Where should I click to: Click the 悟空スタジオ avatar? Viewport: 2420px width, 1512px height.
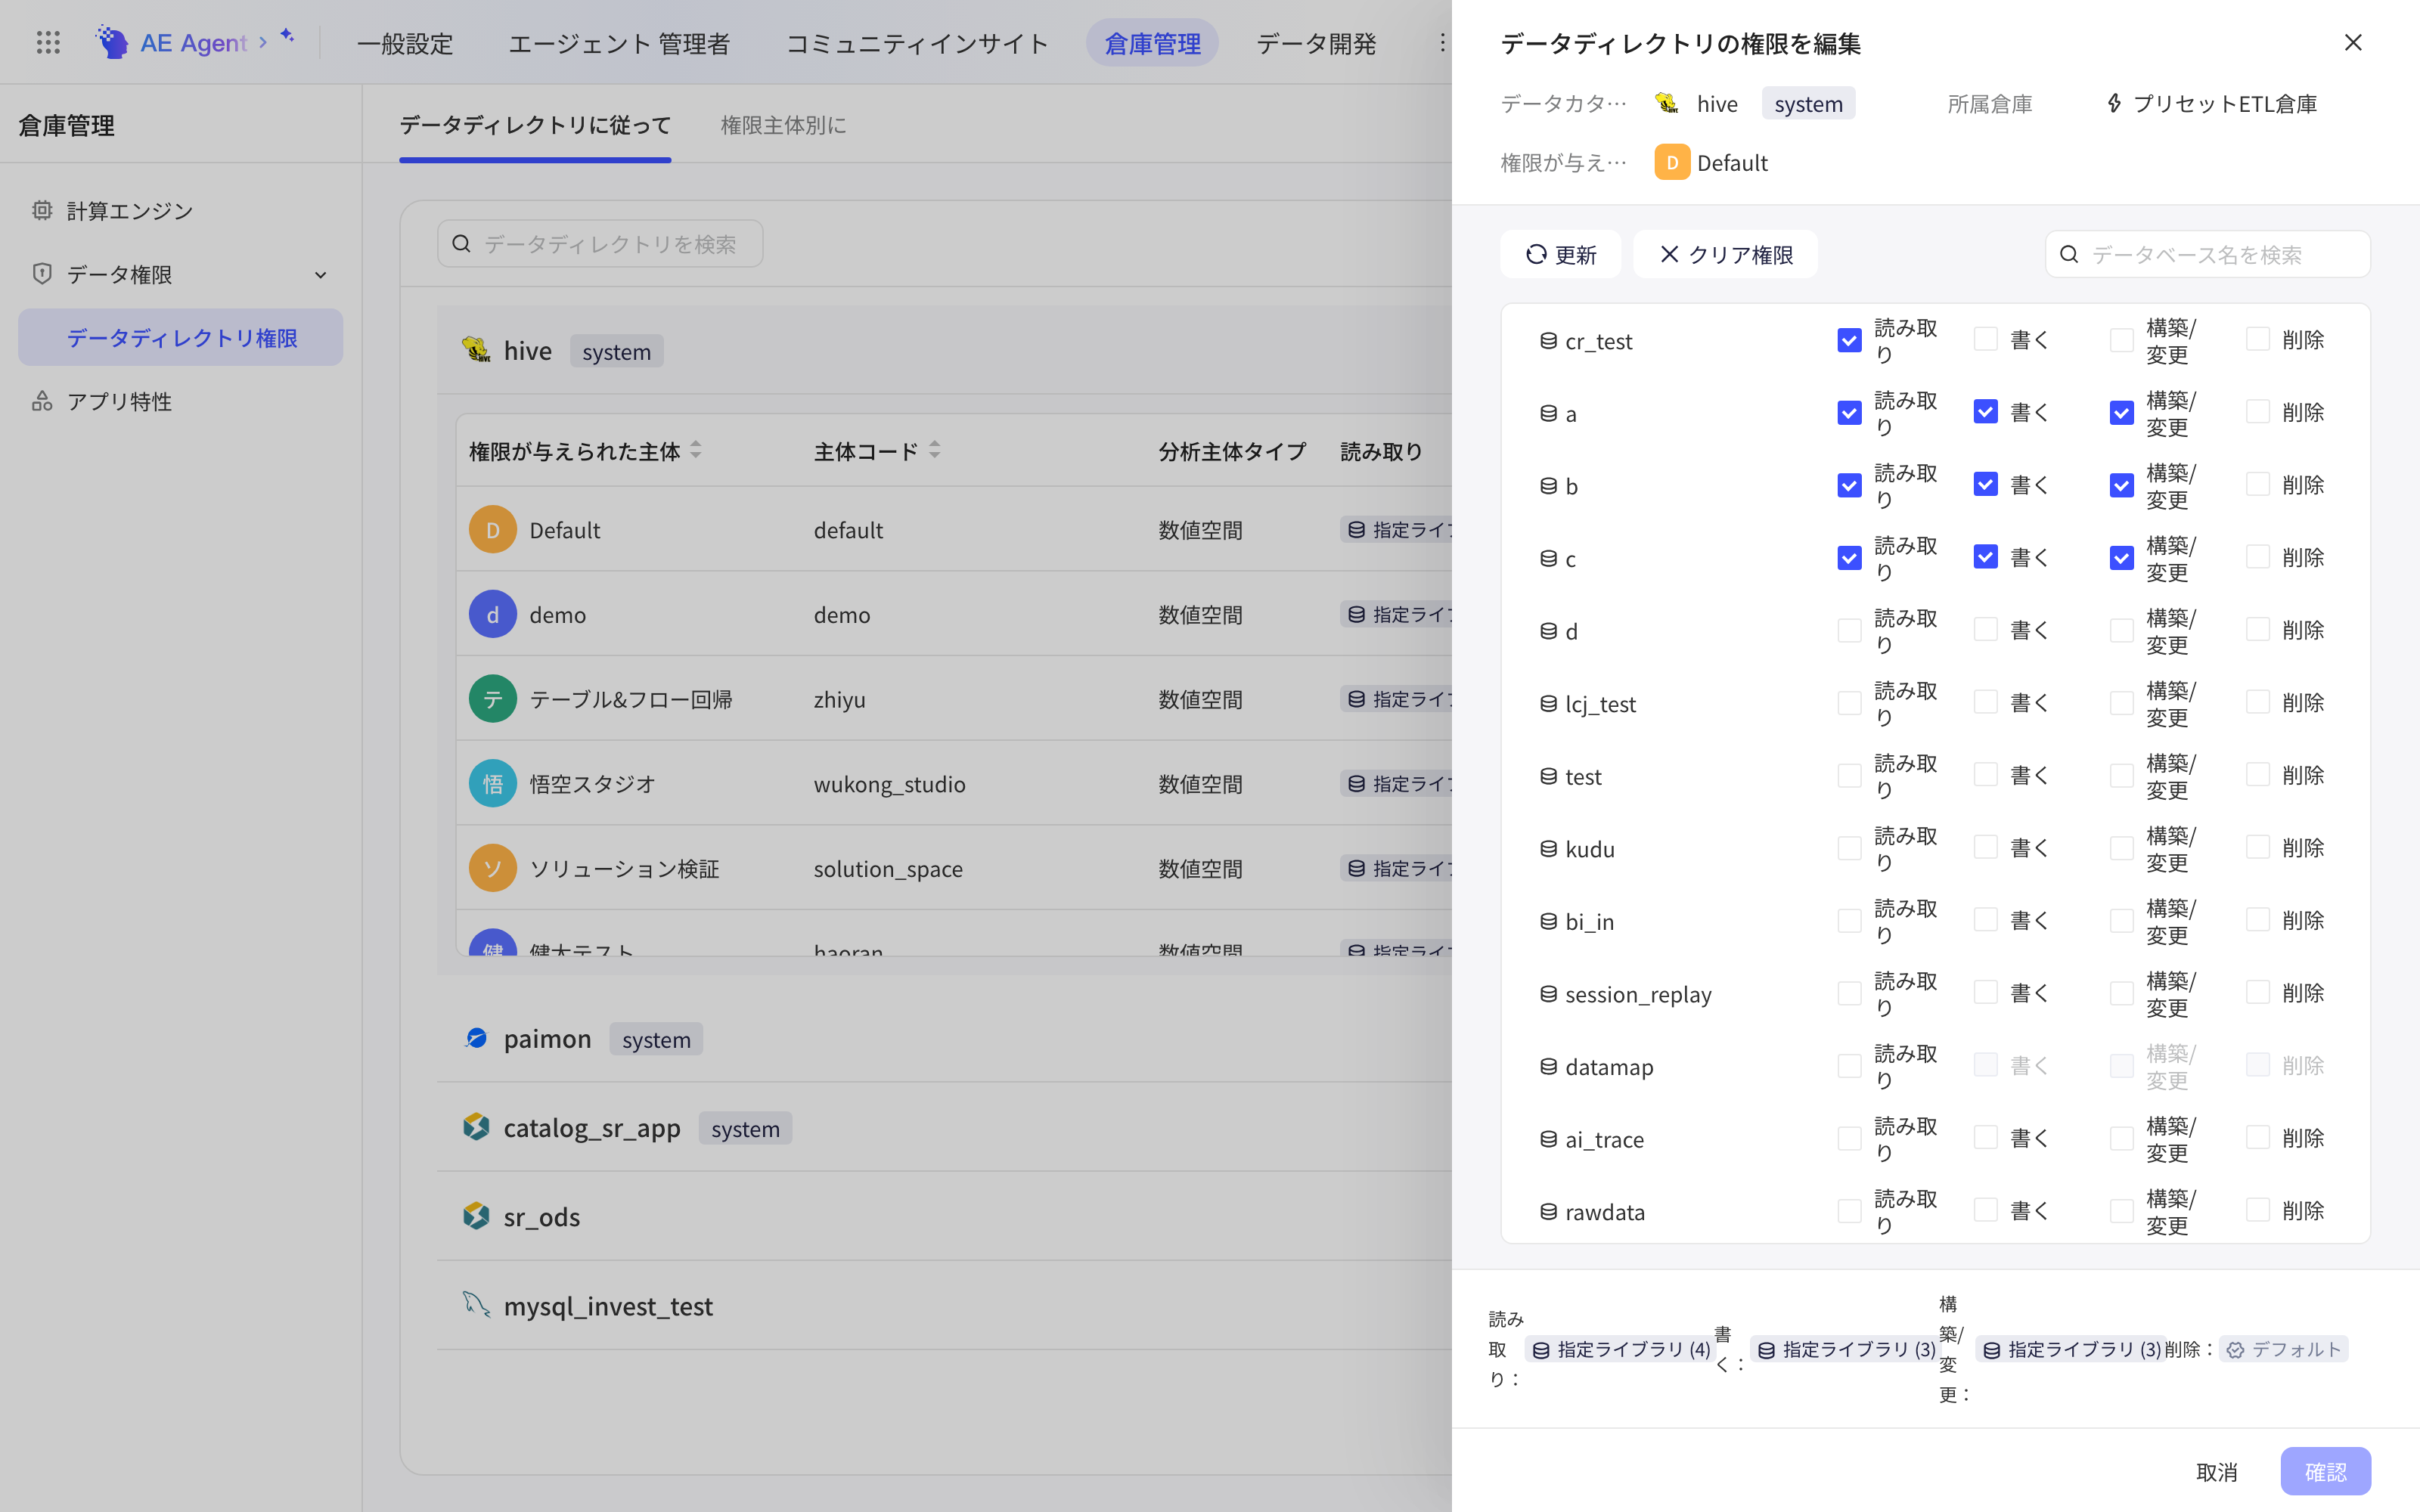coord(493,783)
